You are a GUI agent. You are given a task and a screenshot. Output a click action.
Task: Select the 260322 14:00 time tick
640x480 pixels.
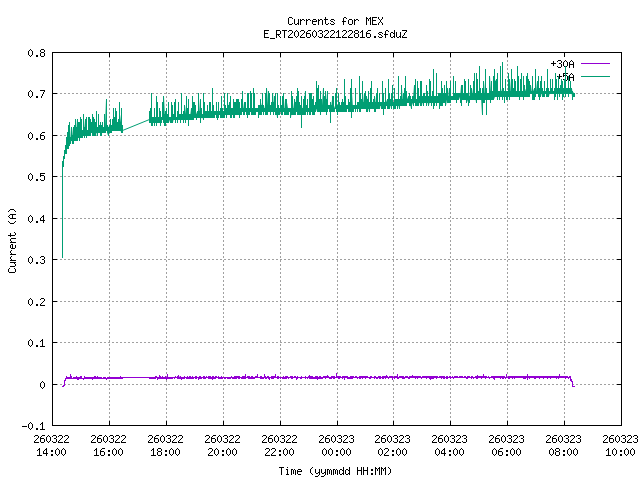point(51,445)
